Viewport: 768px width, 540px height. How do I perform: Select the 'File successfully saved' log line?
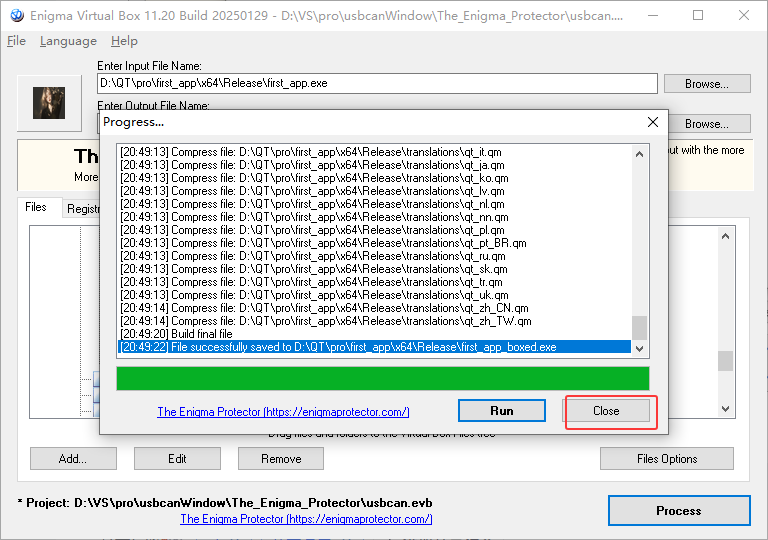(x=375, y=347)
